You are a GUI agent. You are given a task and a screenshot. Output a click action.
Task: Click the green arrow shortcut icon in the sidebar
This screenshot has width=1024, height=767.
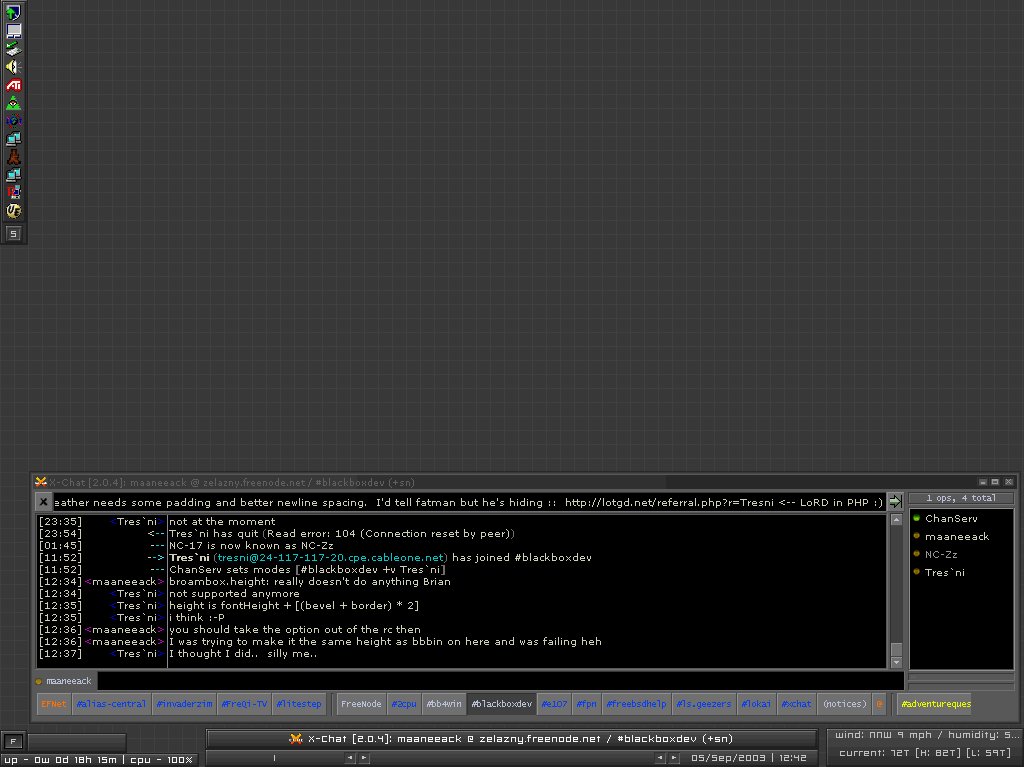(x=13, y=12)
